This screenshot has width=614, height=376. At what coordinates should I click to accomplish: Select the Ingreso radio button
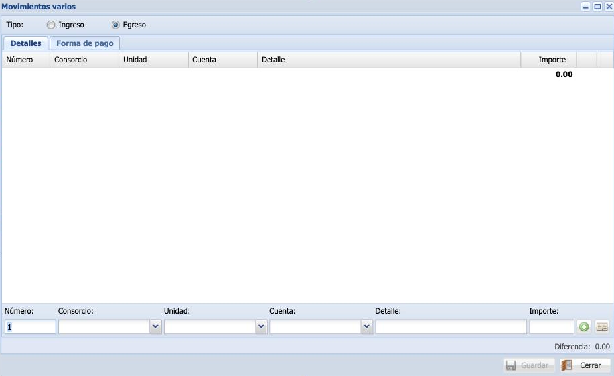pyautogui.click(x=51, y=25)
